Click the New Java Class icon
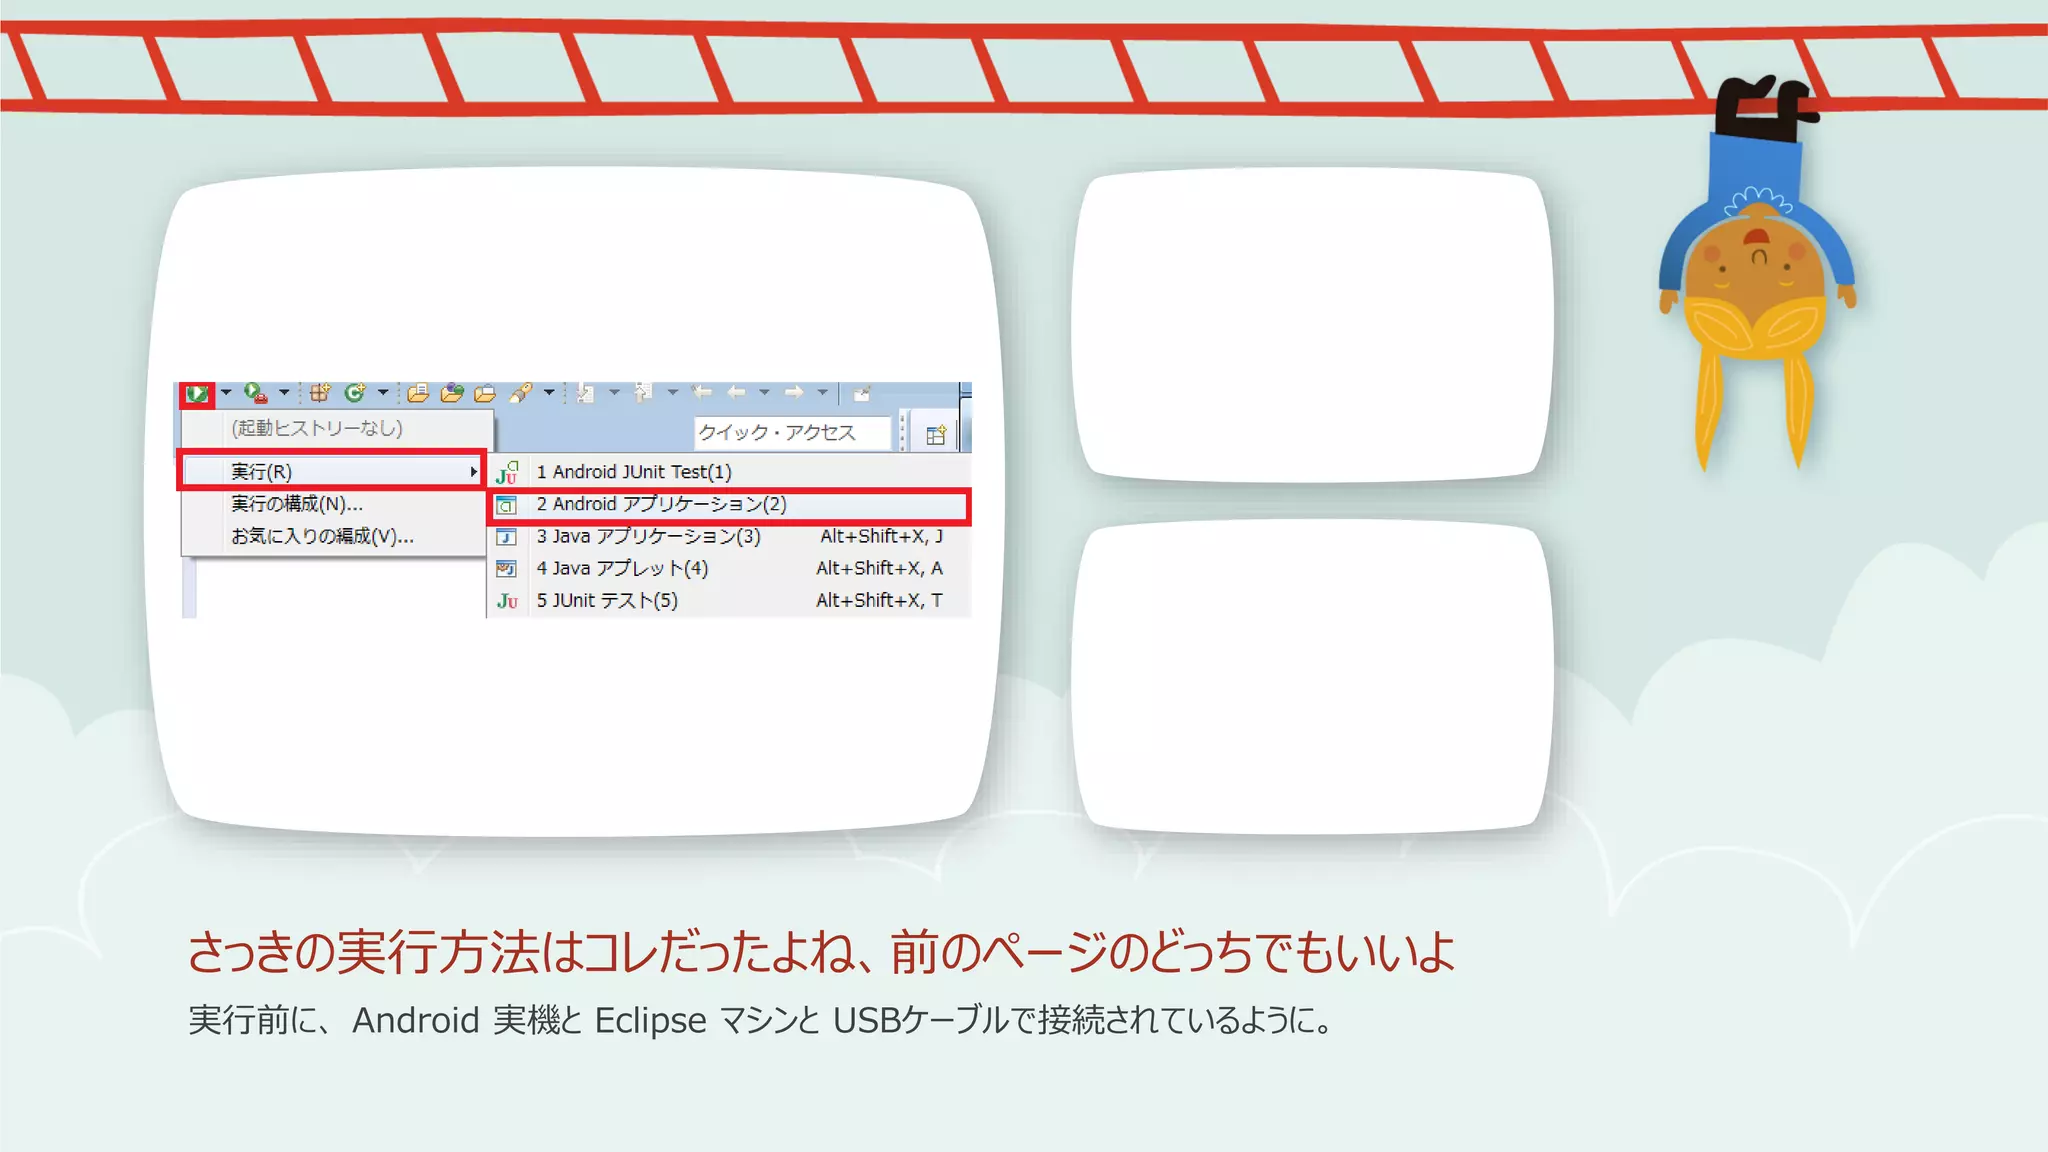 tap(355, 393)
